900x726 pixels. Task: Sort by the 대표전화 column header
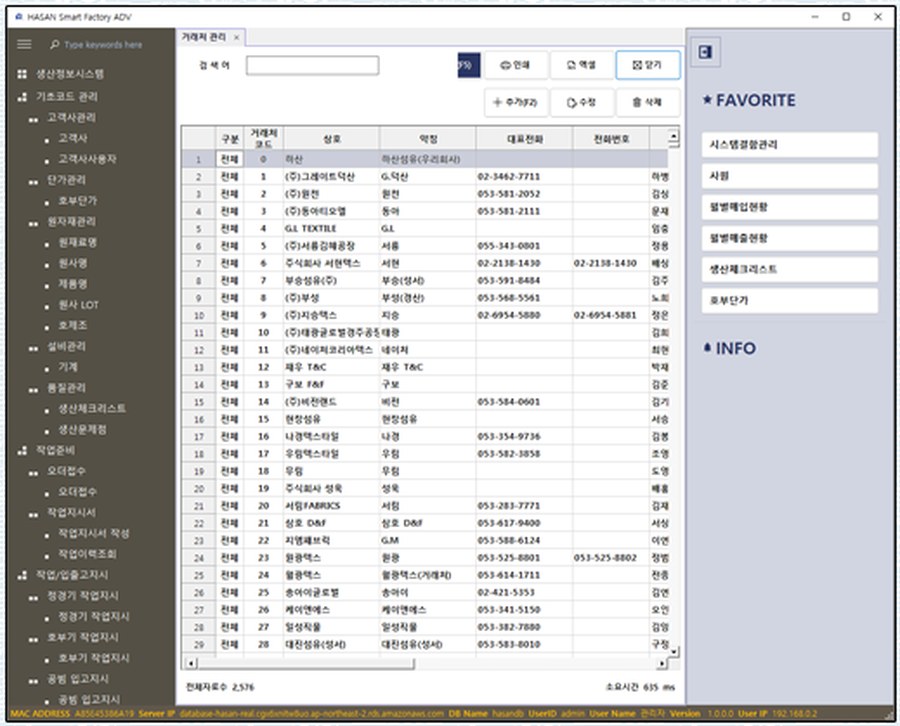click(524, 138)
